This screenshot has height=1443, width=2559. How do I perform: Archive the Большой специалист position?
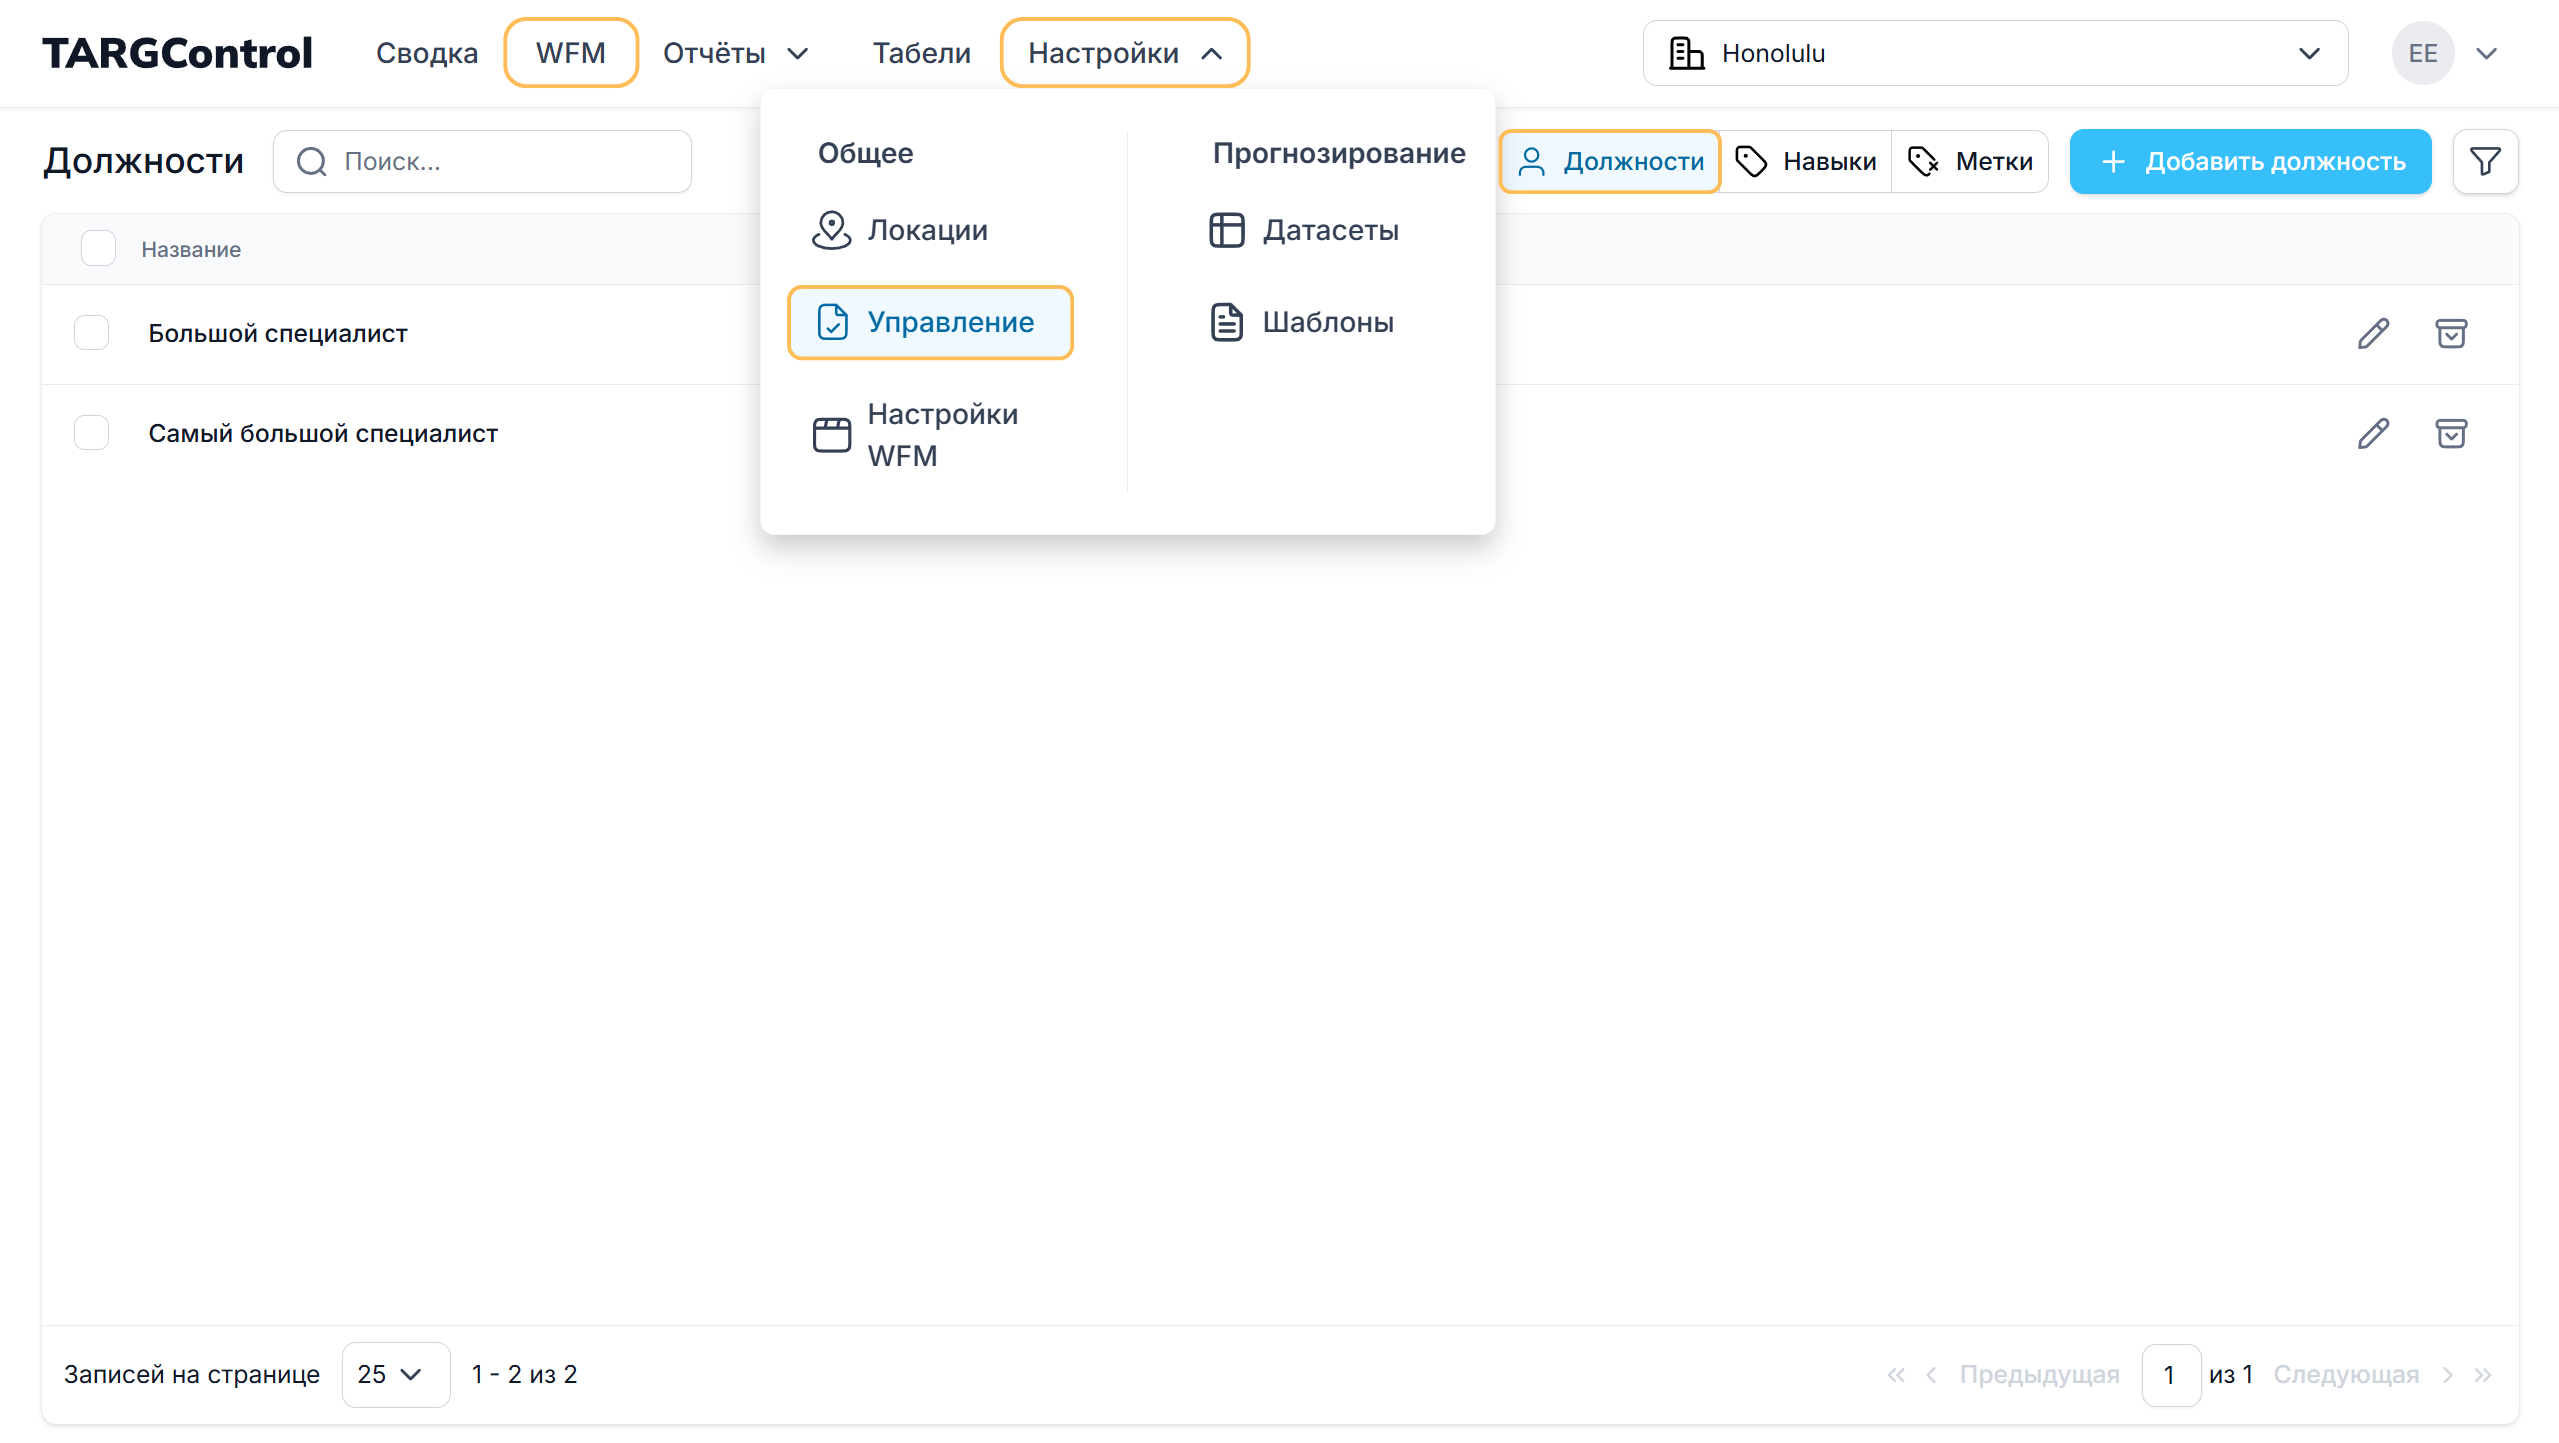point(2450,333)
